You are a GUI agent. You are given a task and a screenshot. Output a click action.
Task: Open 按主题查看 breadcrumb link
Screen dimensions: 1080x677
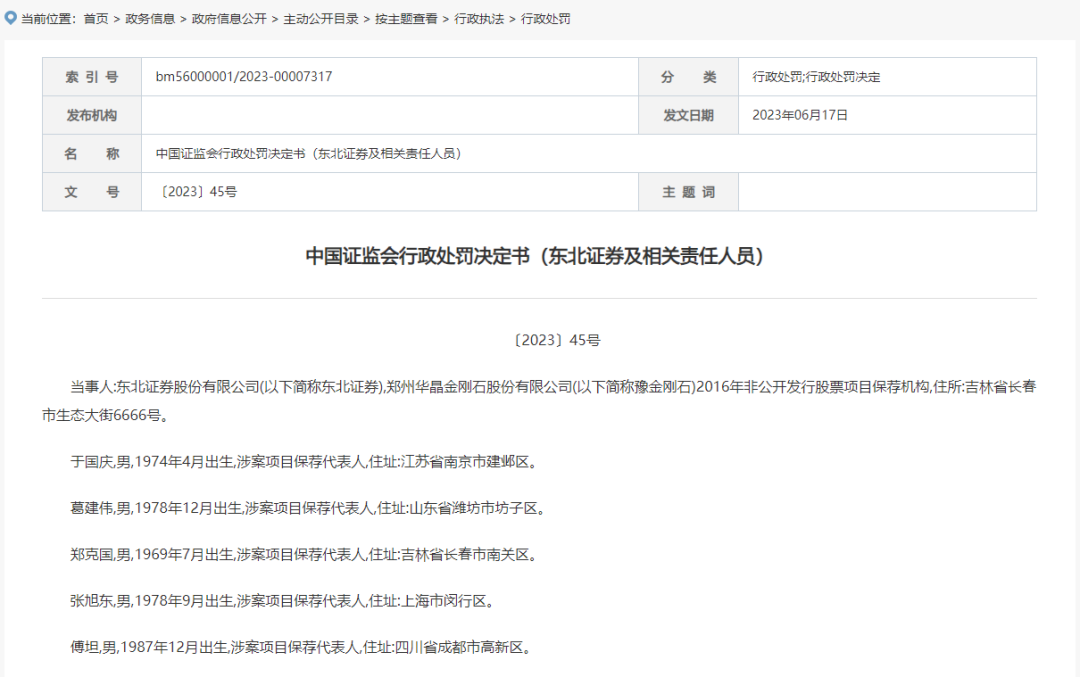coord(406,19)
